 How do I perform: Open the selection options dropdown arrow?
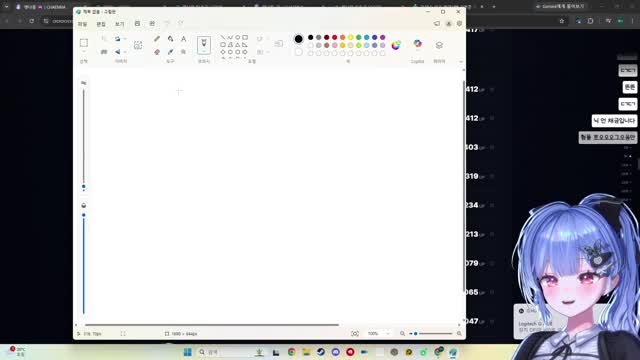84,52
